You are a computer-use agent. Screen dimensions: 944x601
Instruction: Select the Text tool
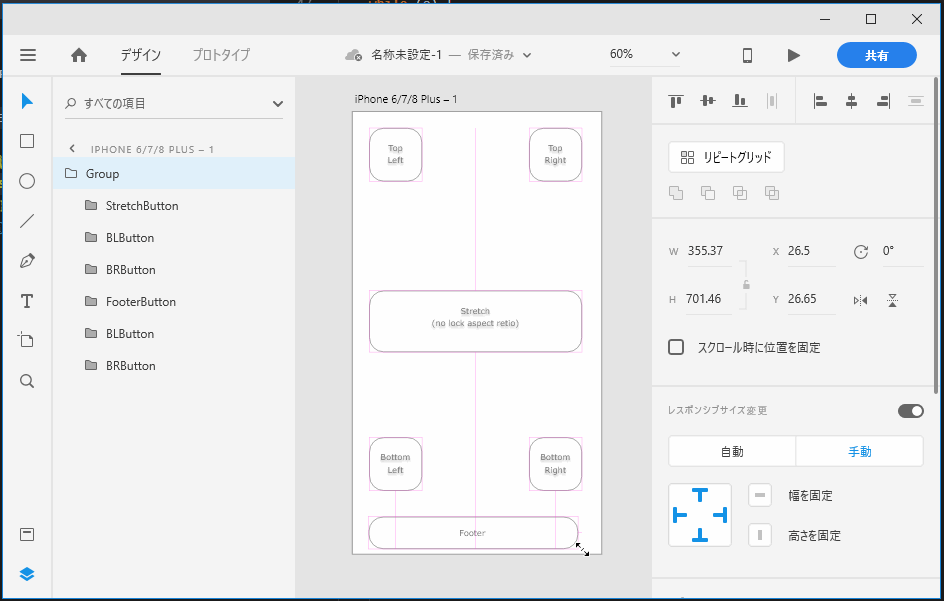coord(26,300)
